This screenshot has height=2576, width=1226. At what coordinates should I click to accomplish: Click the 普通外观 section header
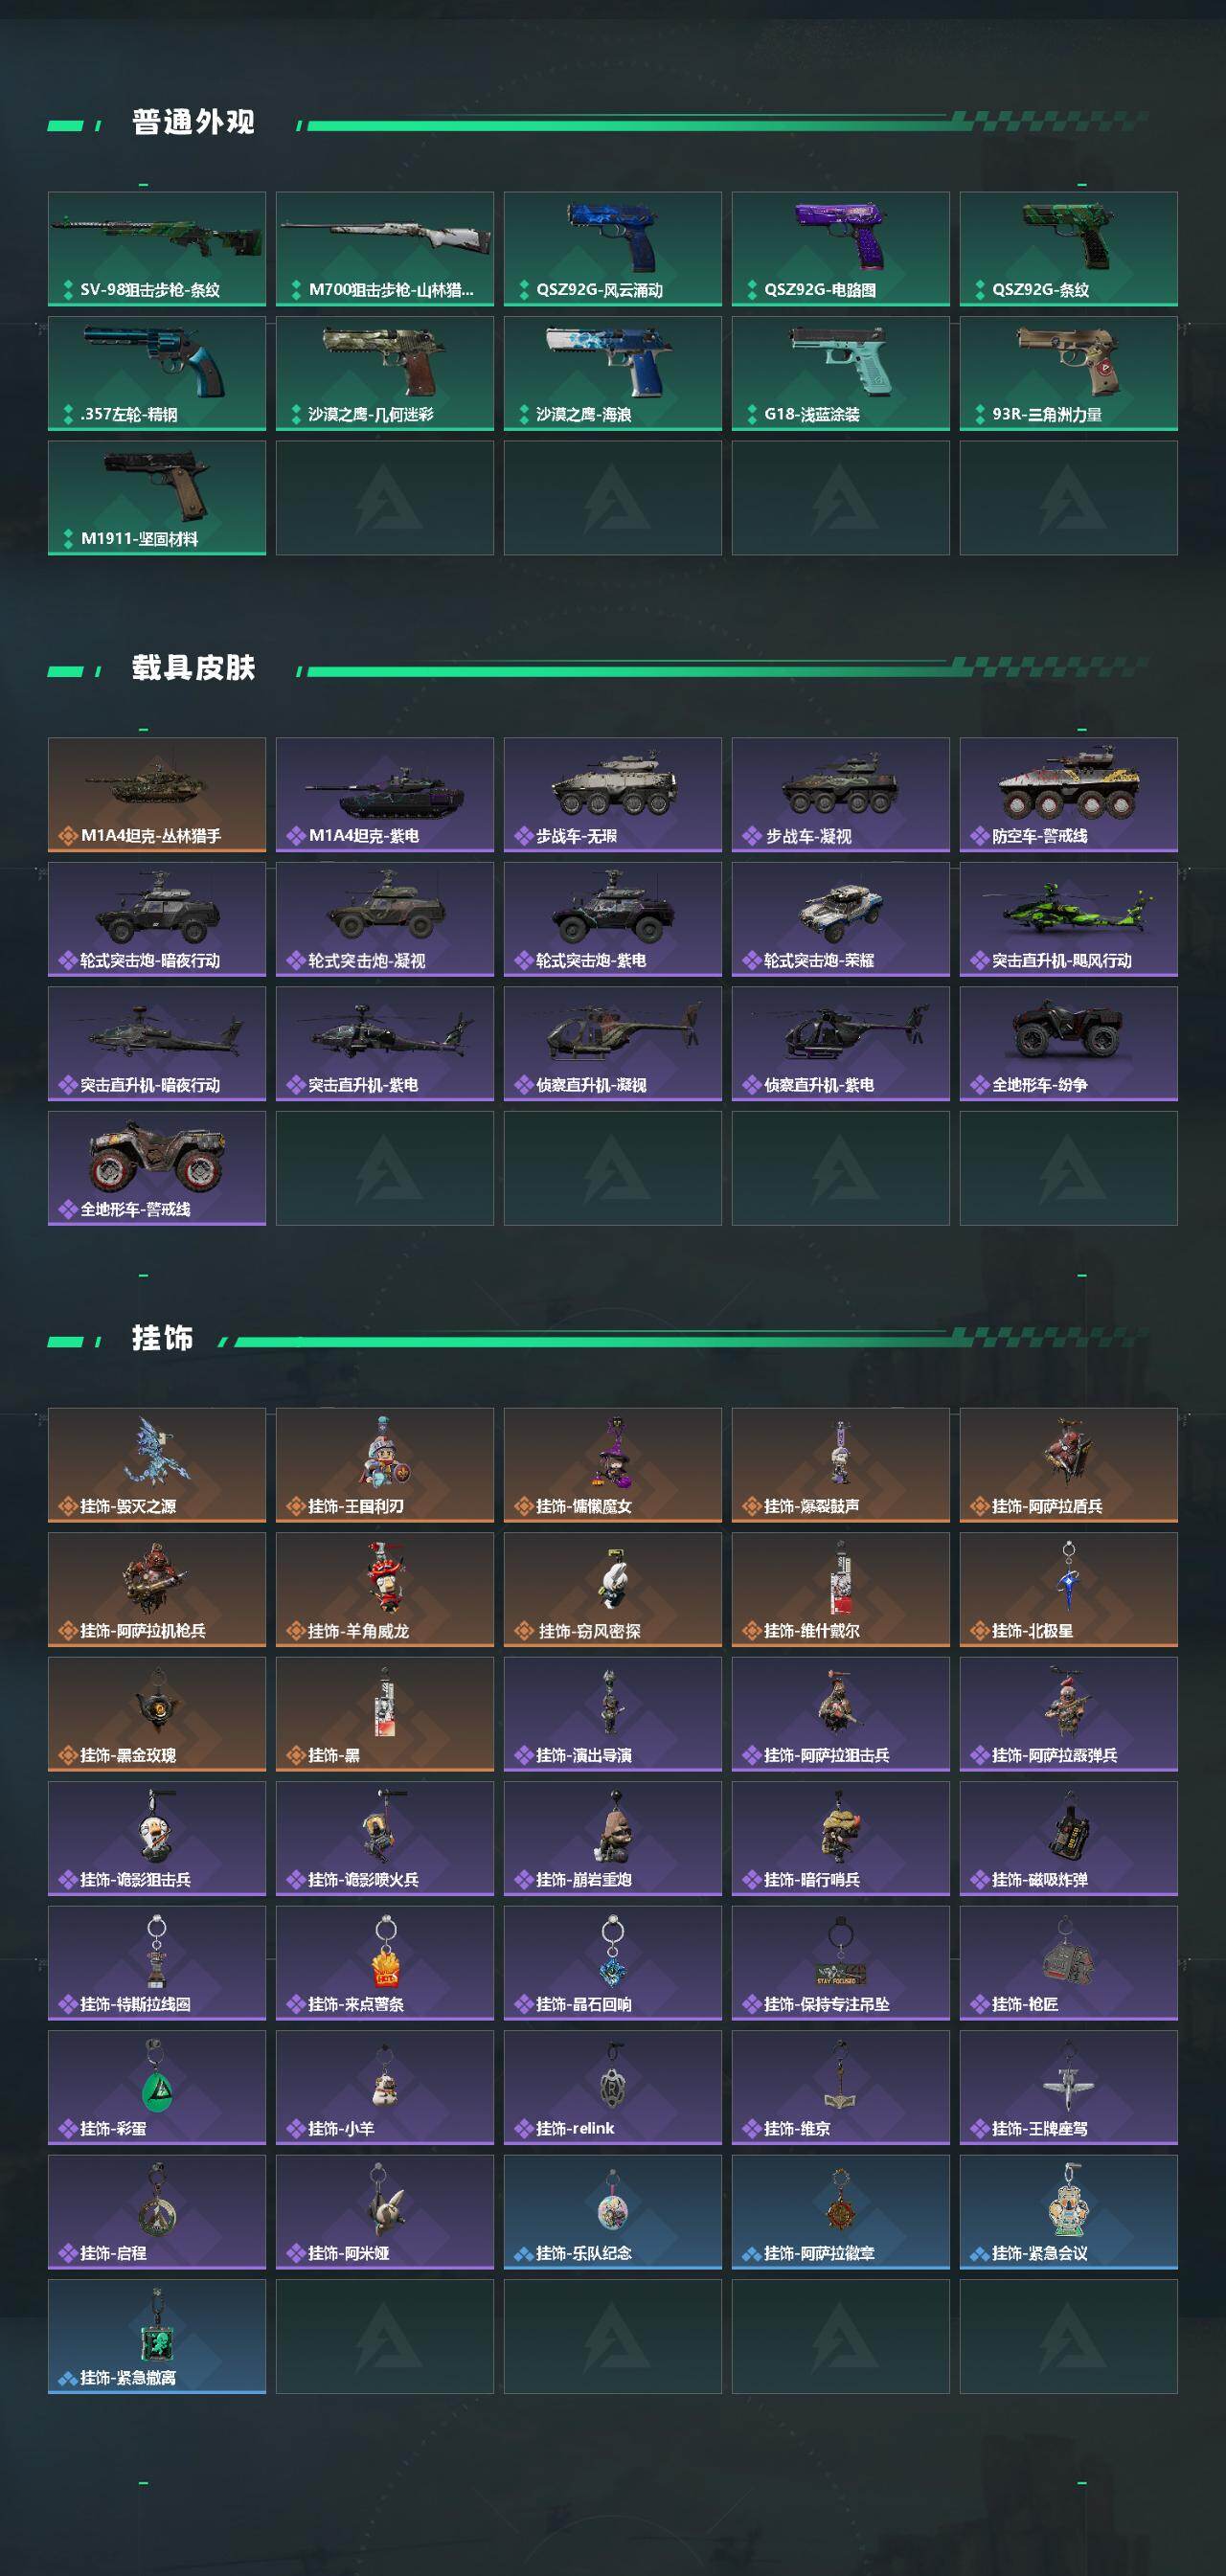coord(193,122)
